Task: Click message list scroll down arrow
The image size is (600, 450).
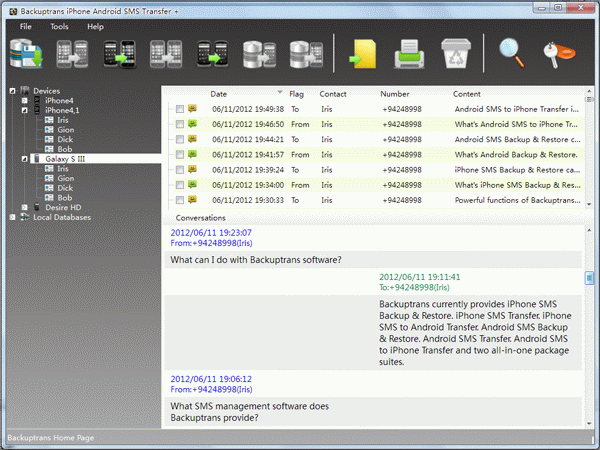Action: click(x=589, y=204)
